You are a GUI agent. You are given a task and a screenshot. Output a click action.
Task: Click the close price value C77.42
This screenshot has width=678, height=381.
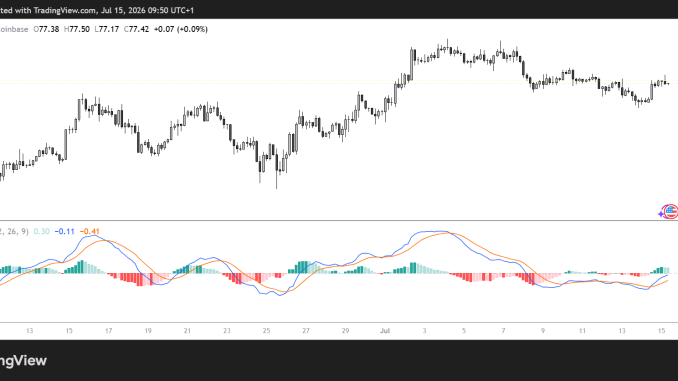(x=136, y=29)
